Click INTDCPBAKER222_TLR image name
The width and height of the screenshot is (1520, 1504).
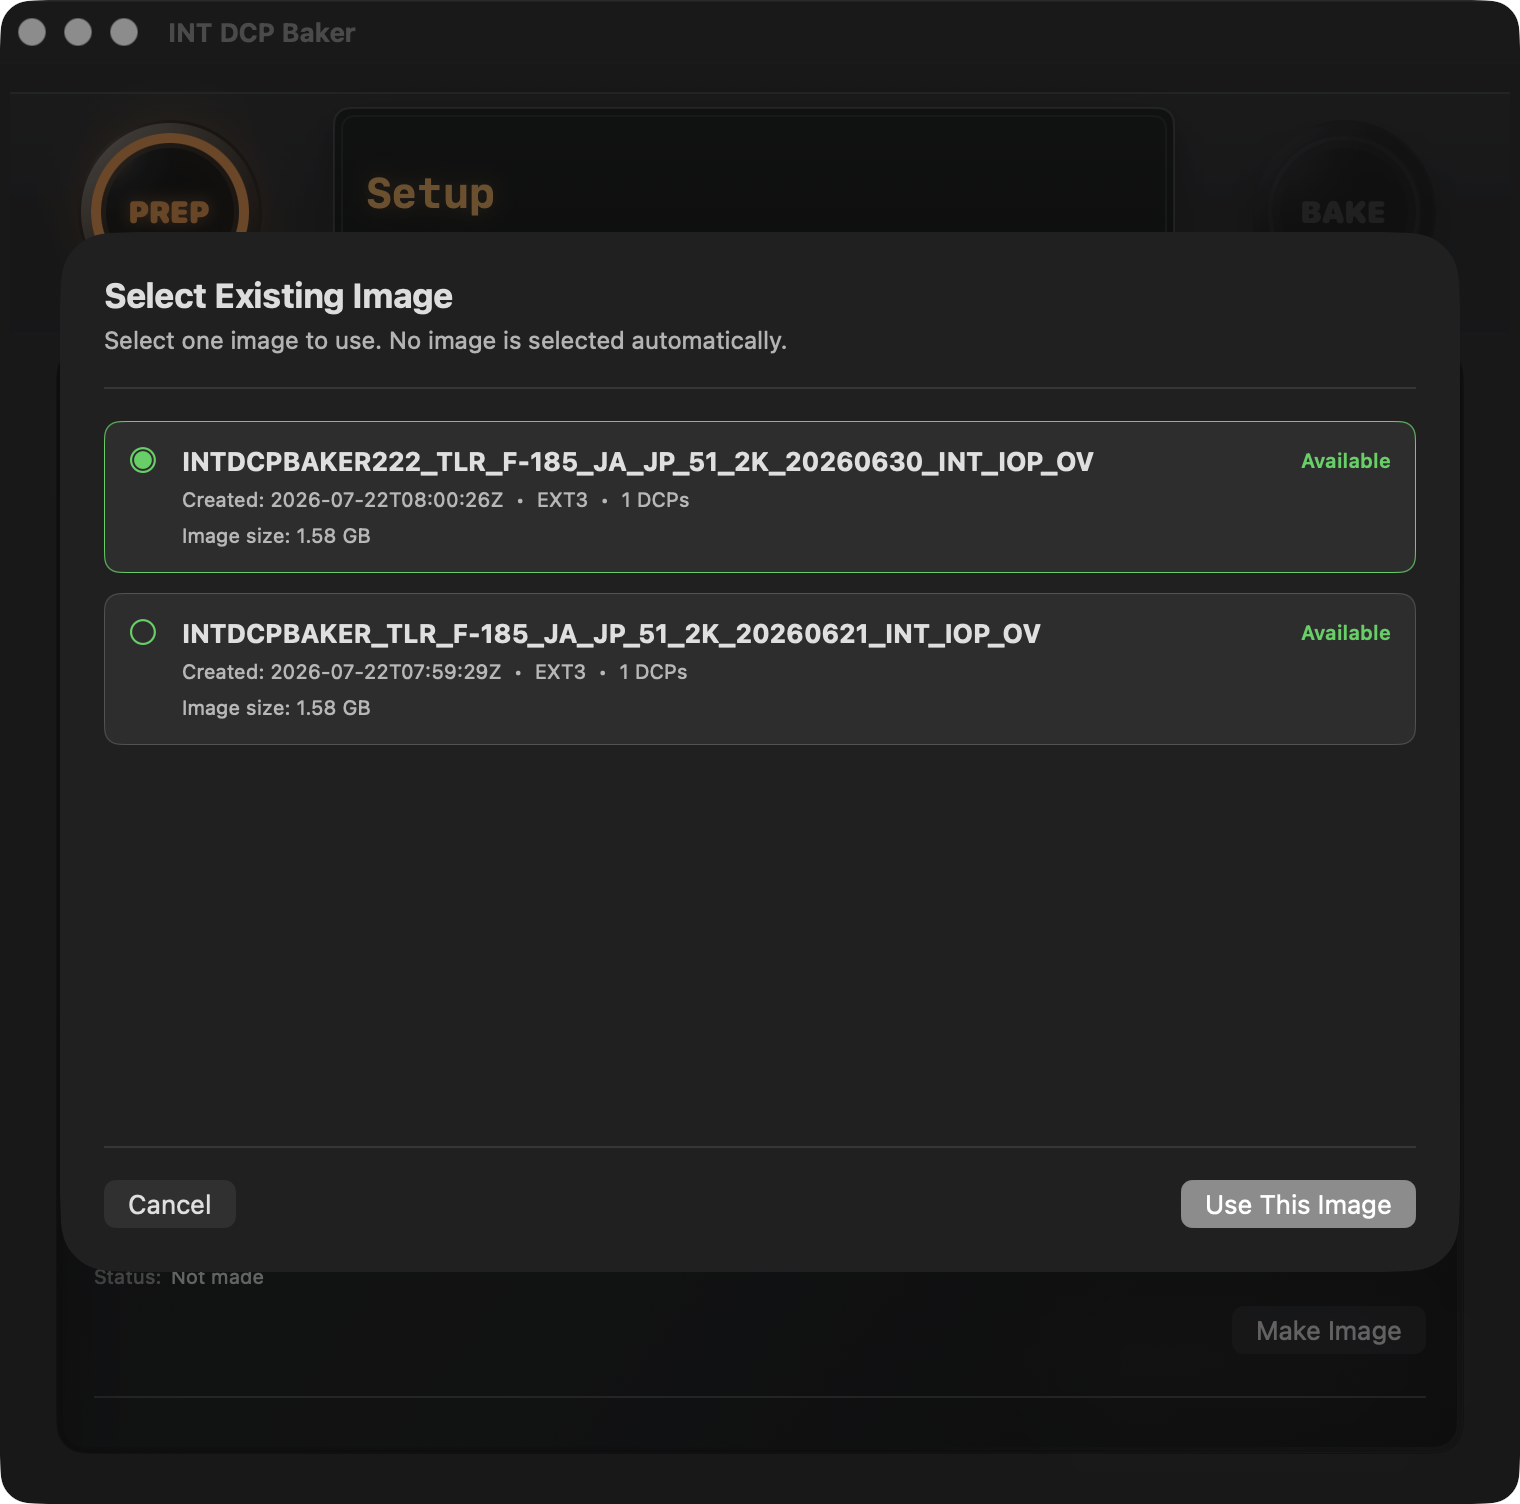click(637, 462)
